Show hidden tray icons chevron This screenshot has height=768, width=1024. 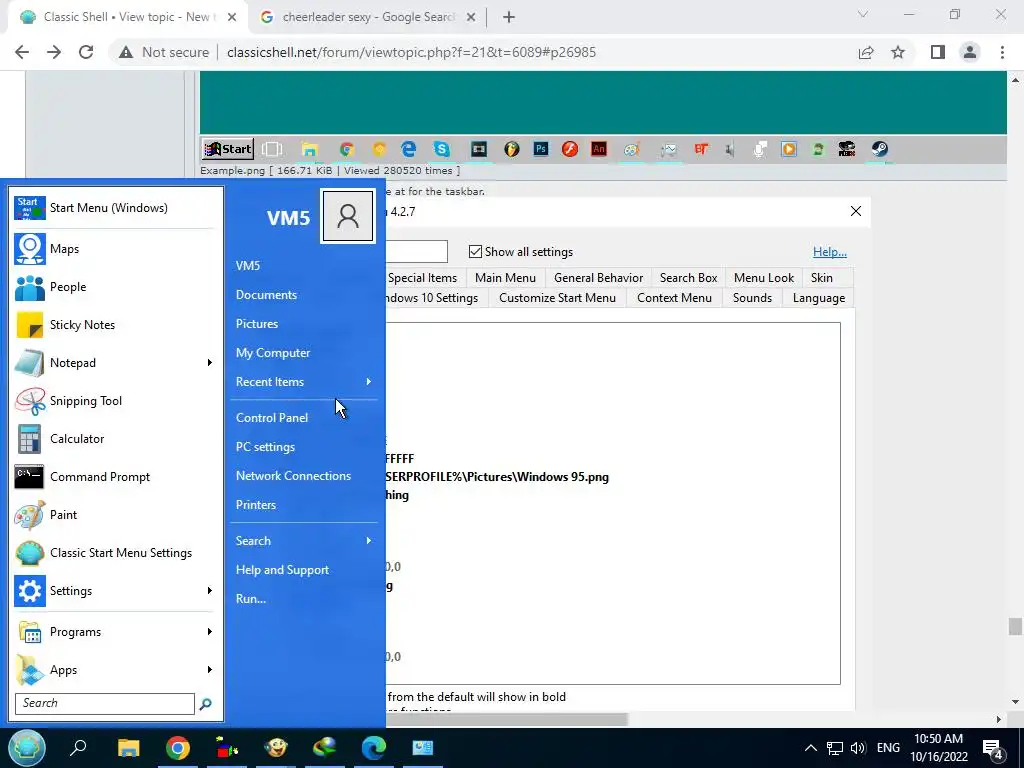point(810,748)
